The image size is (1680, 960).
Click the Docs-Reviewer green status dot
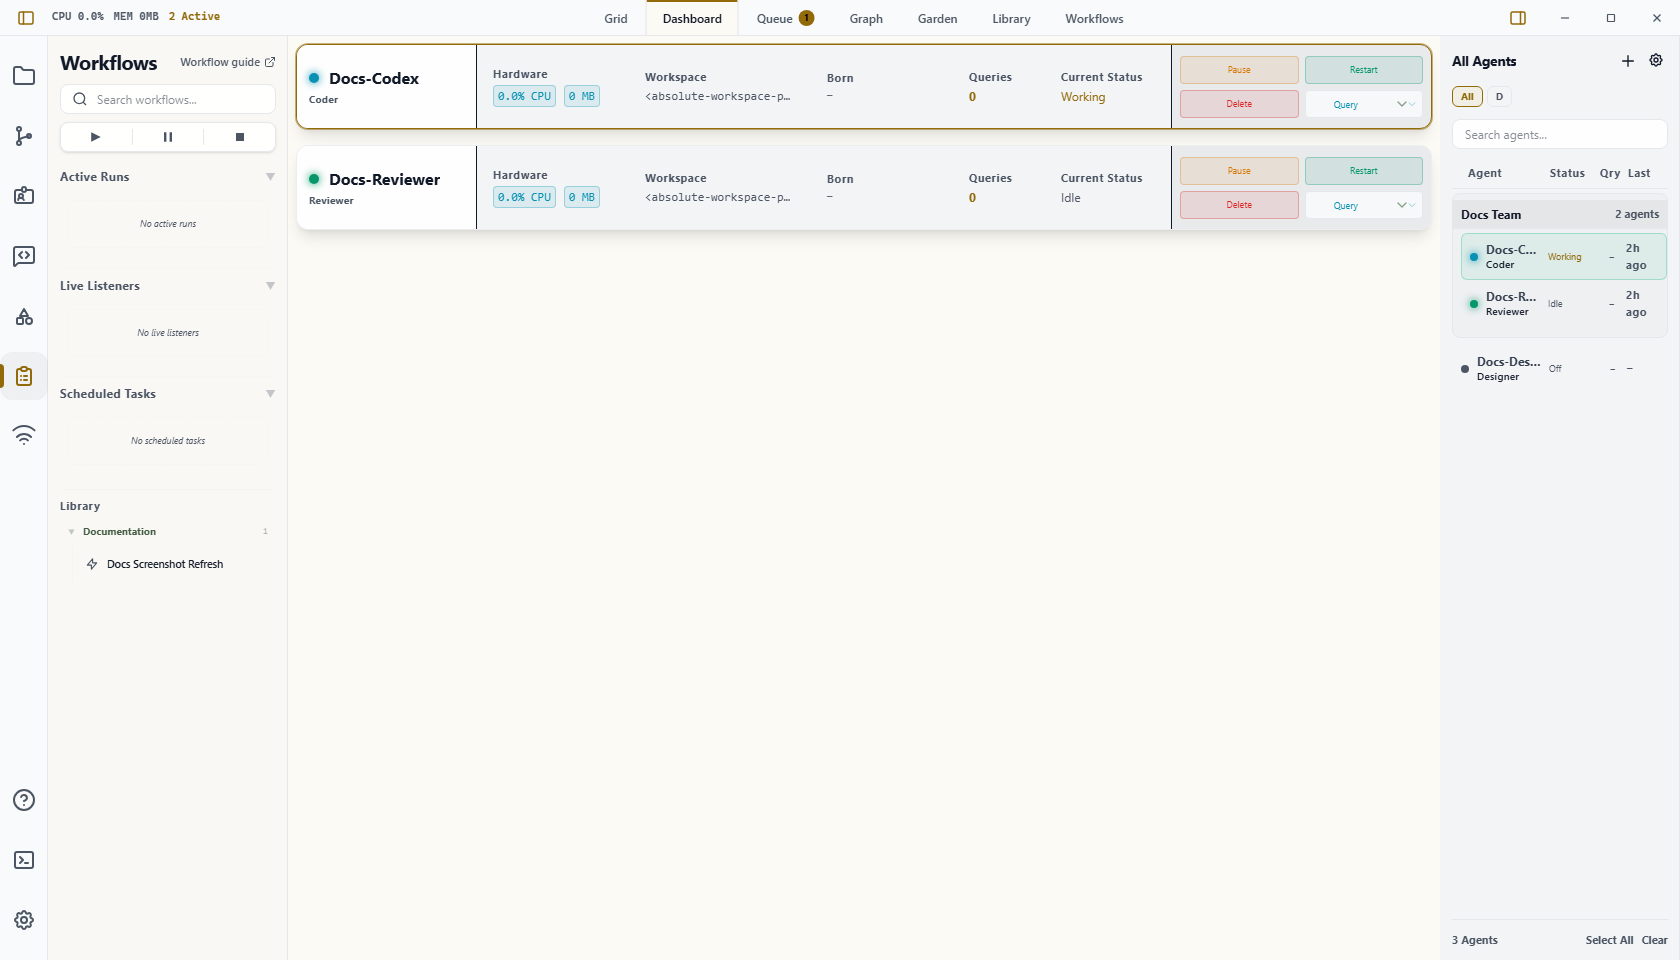314,179
